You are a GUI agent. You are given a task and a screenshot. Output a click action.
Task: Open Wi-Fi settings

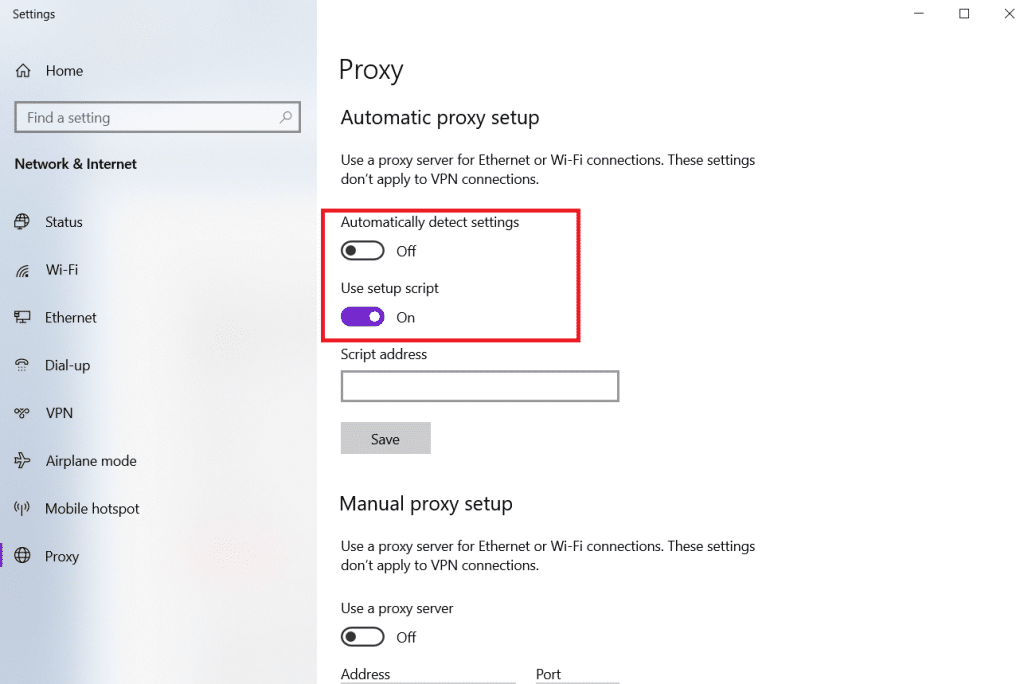[62, 269]
